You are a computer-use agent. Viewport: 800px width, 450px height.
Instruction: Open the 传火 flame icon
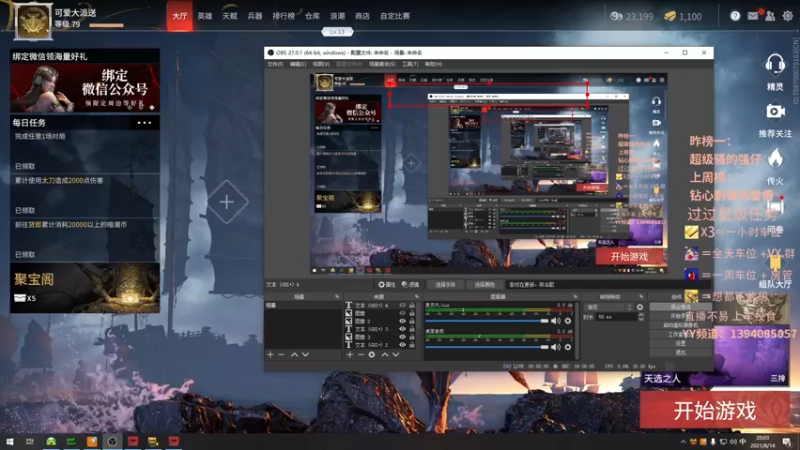coord(775,159)
